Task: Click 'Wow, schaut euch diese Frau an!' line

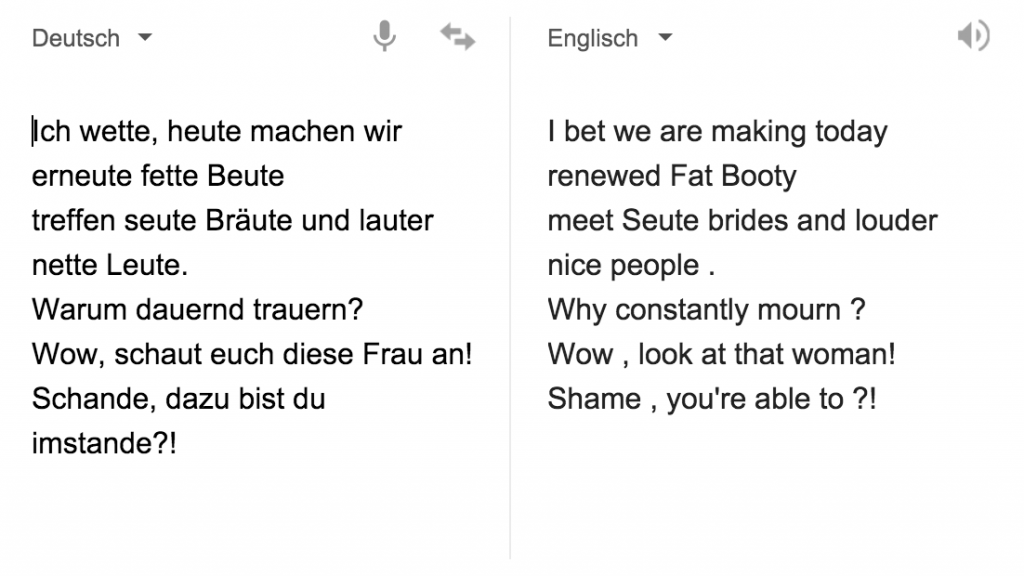Action: [x=252, y=355]
